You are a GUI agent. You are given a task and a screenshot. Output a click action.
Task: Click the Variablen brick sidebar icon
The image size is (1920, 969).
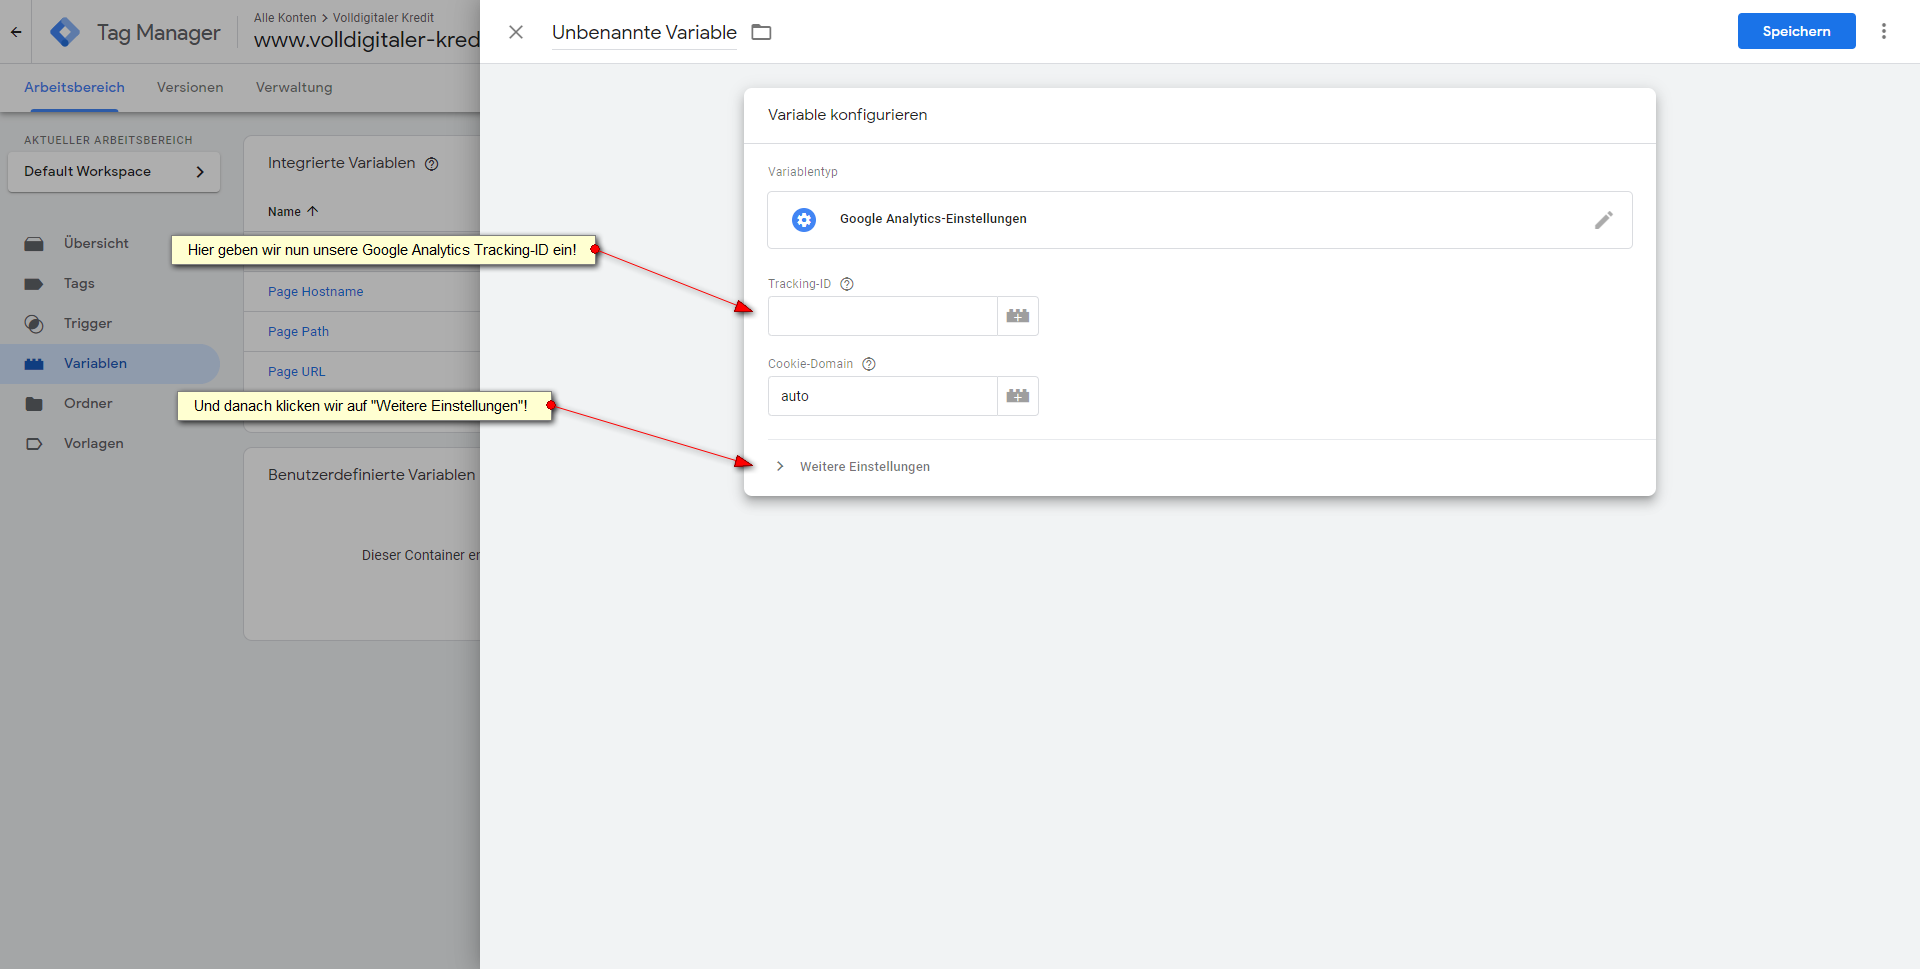click(x=34, y=364)
